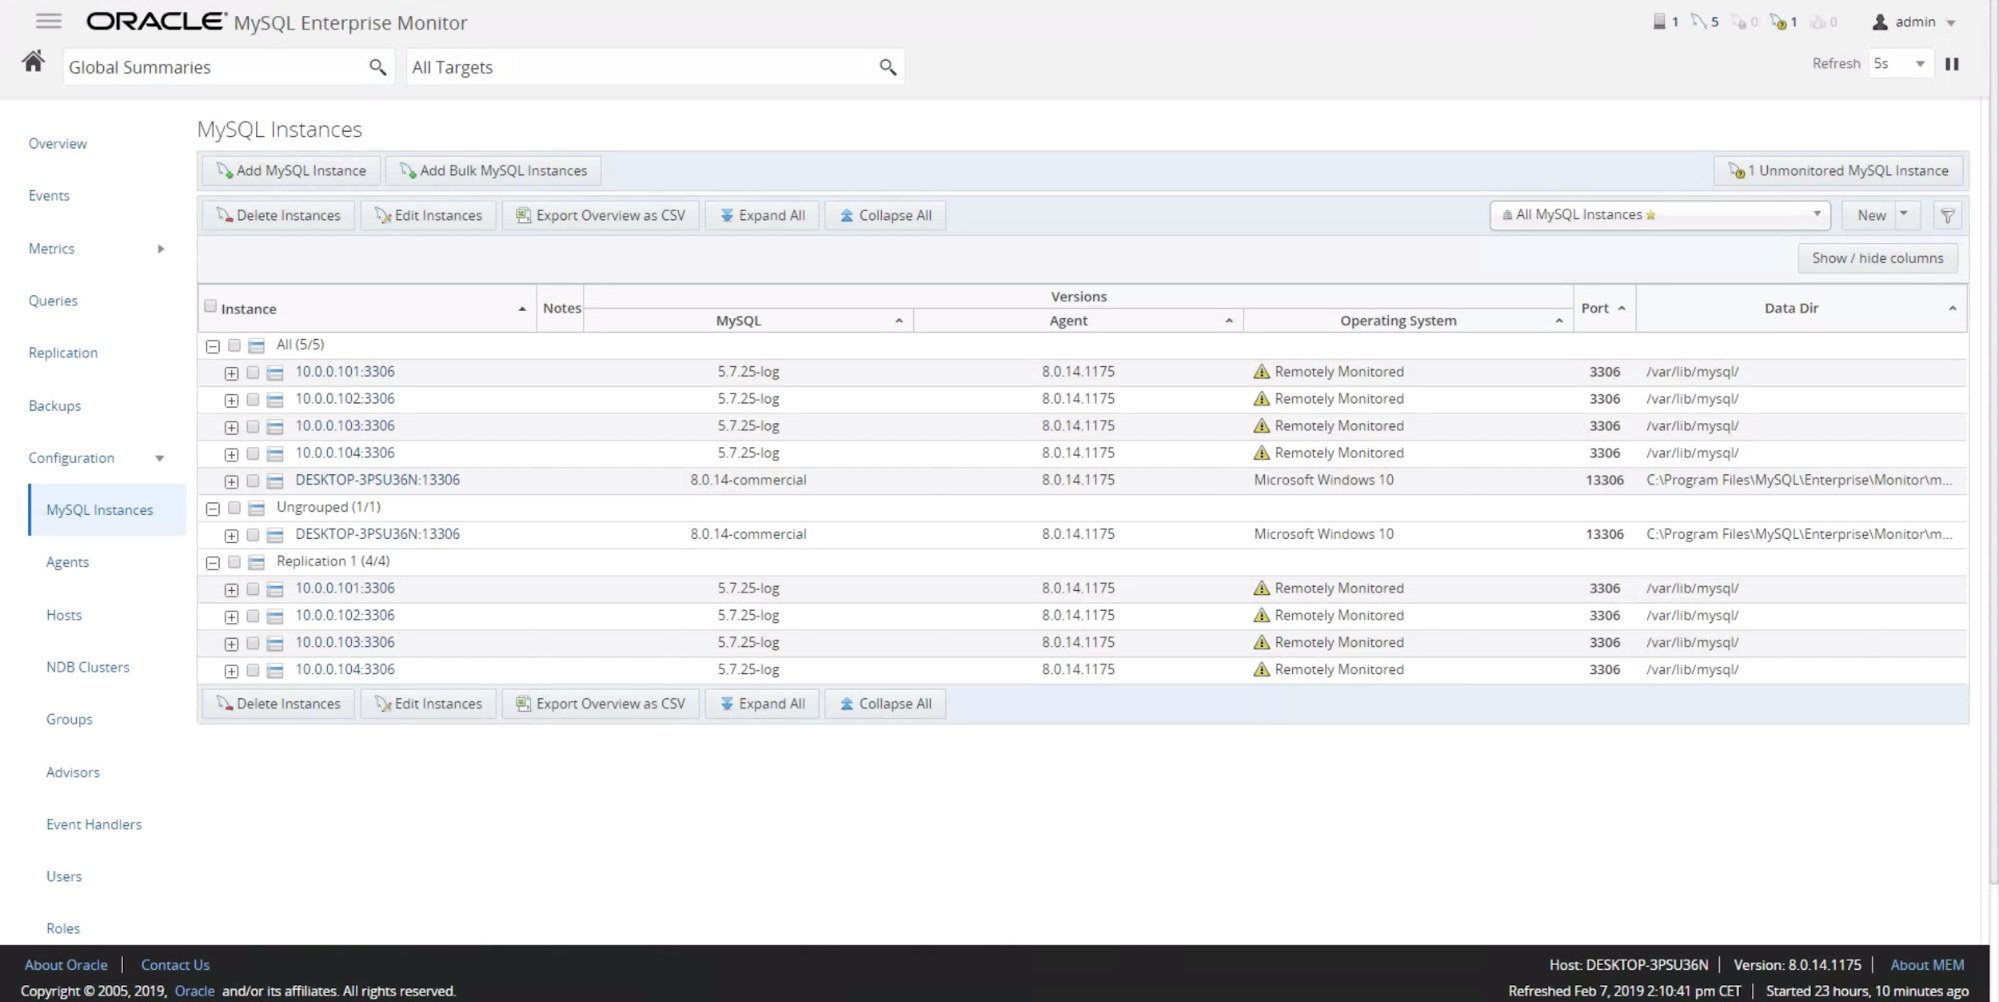Open the All MySQL Instances filter dropdown
Viewport: 1999px width, 1002px height.
click(x=1660, y=215)
